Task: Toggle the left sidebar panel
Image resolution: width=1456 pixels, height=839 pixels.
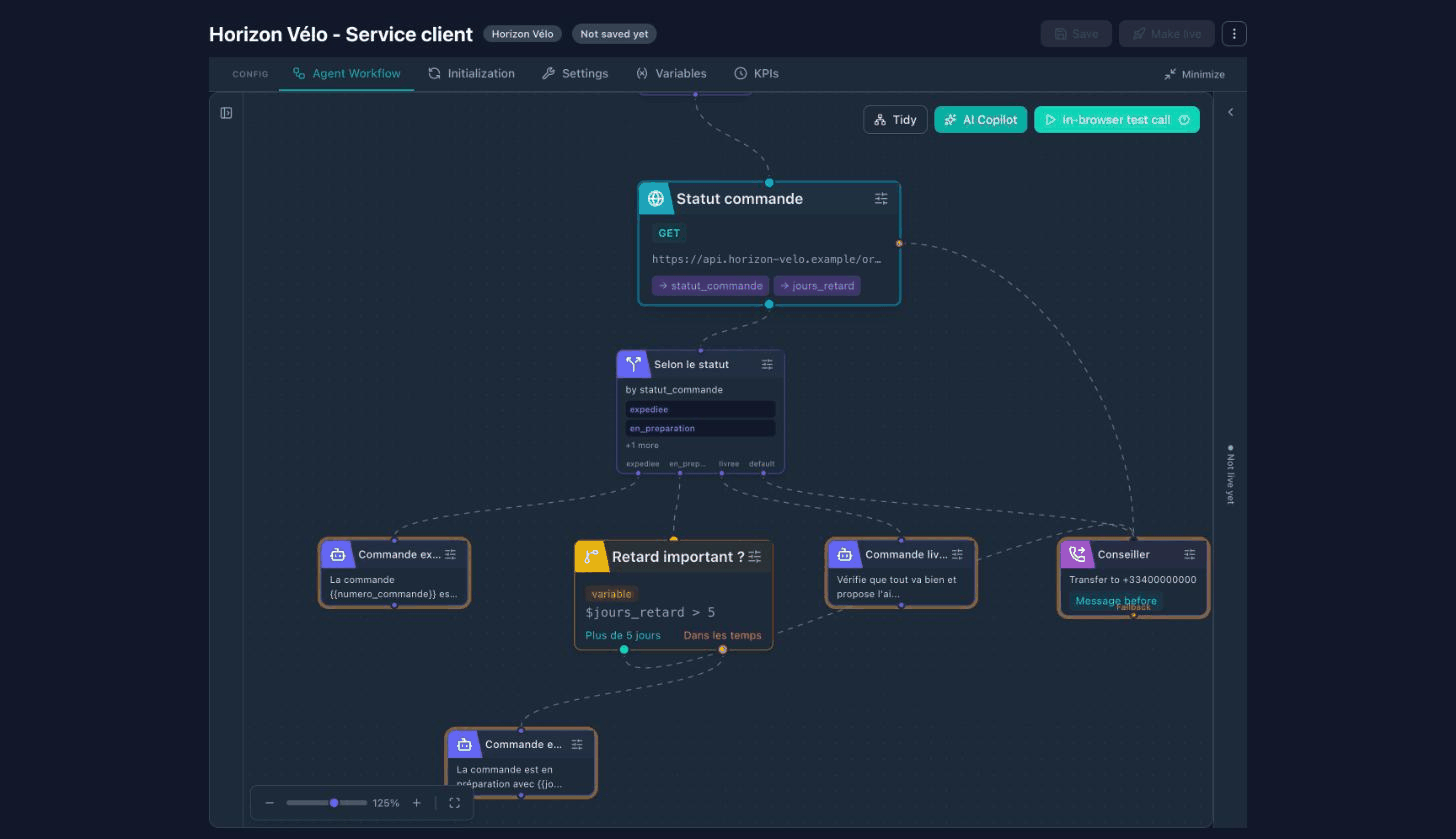Action: 227,113
